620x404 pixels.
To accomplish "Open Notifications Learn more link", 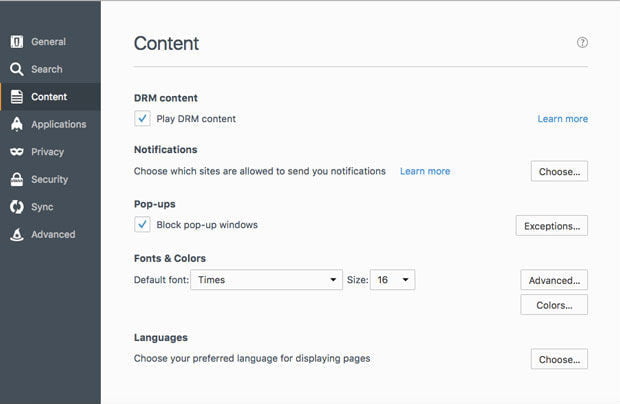I will (x=425, y=171).
